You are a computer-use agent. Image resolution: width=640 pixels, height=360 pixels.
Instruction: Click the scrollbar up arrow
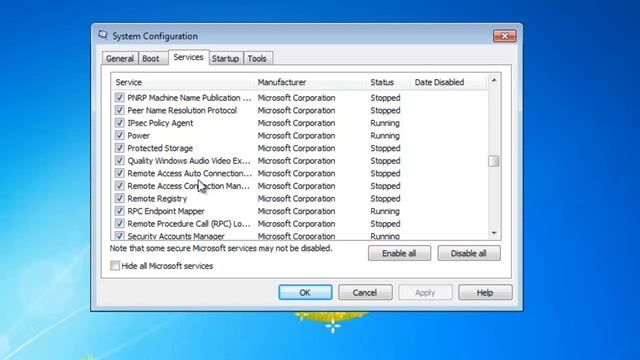(494, 80)
